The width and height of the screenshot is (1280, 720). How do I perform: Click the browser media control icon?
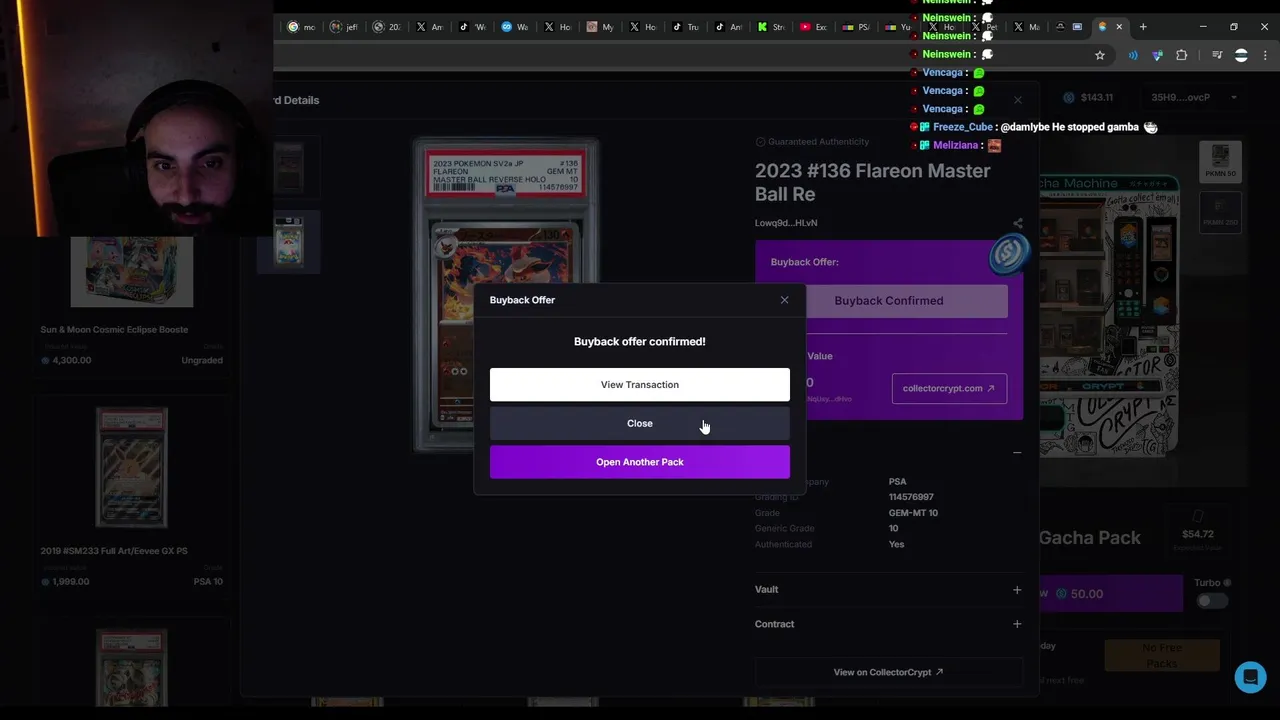coord(1217,56)
